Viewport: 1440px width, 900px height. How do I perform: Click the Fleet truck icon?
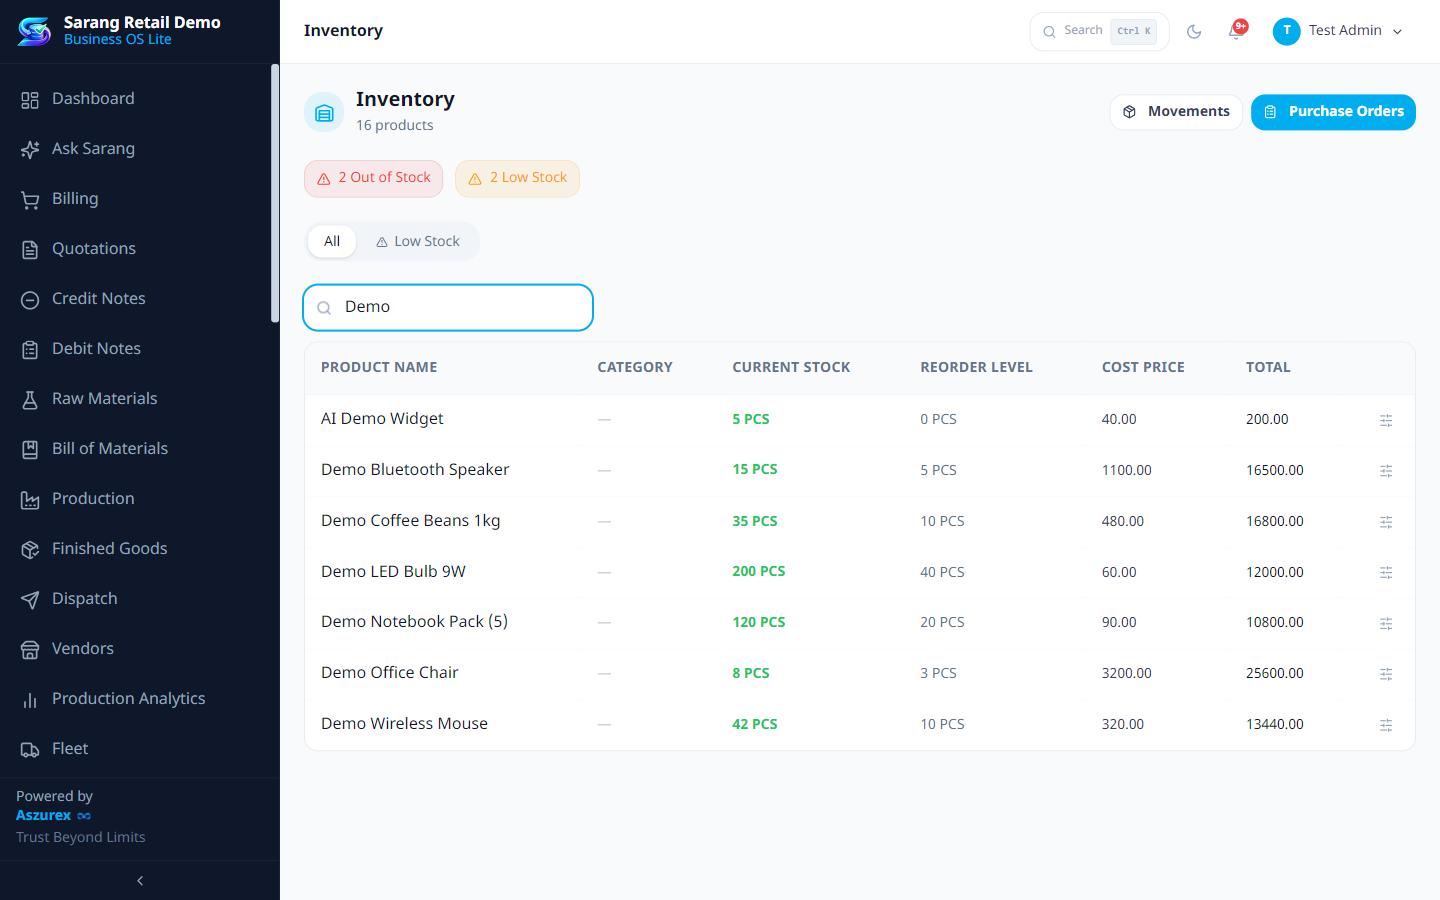tap(30, 749)
